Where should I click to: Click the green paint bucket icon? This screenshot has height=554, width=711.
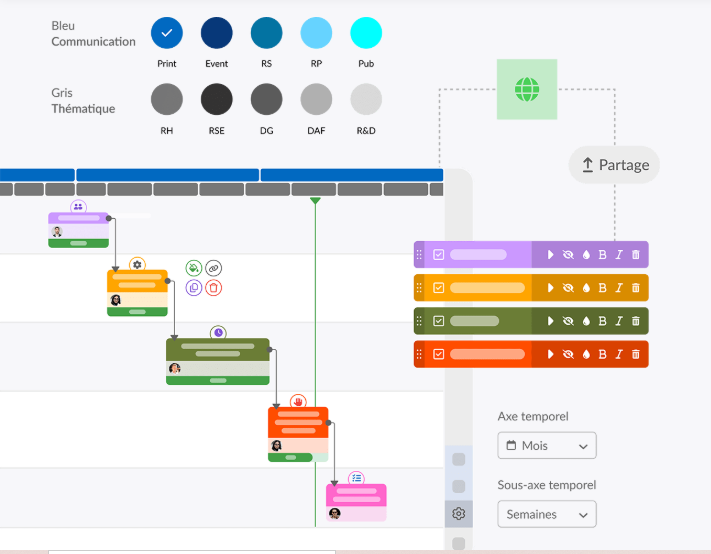[194, 268]
